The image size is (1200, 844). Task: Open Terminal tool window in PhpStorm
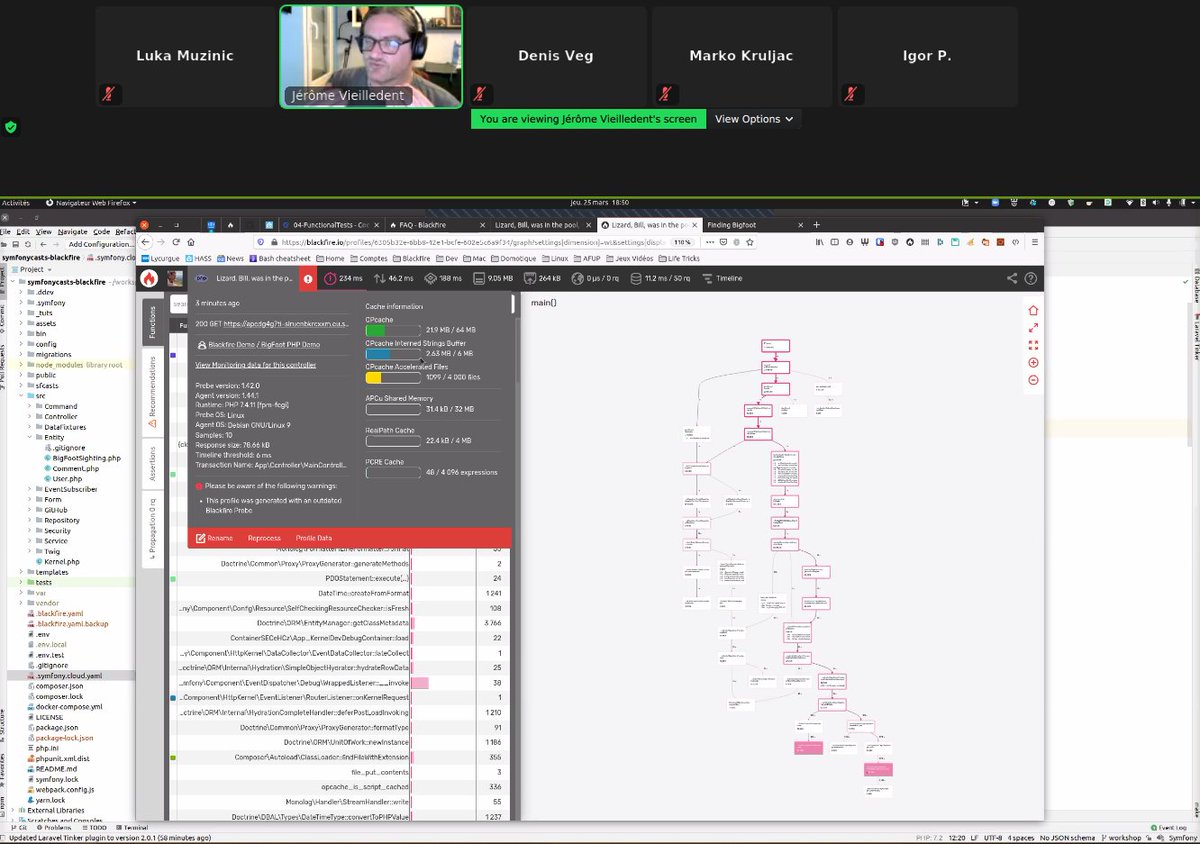130,828
